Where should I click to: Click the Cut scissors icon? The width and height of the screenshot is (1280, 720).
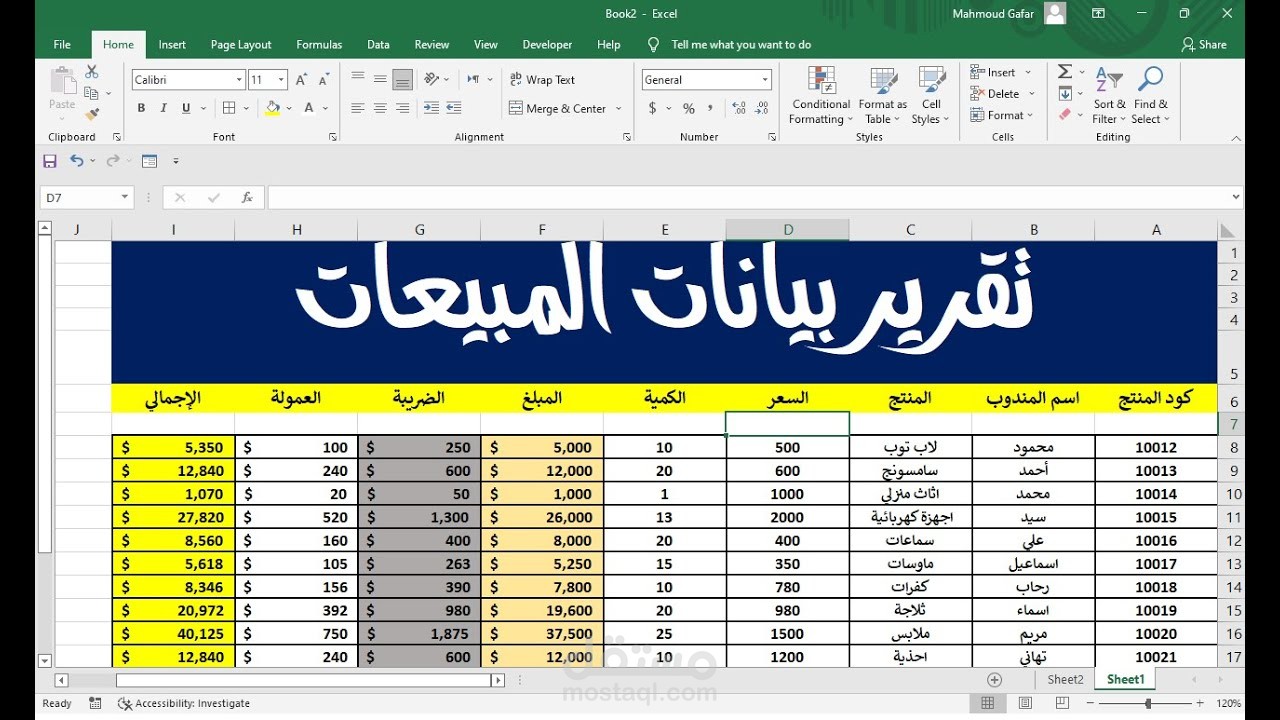point(92,72)
